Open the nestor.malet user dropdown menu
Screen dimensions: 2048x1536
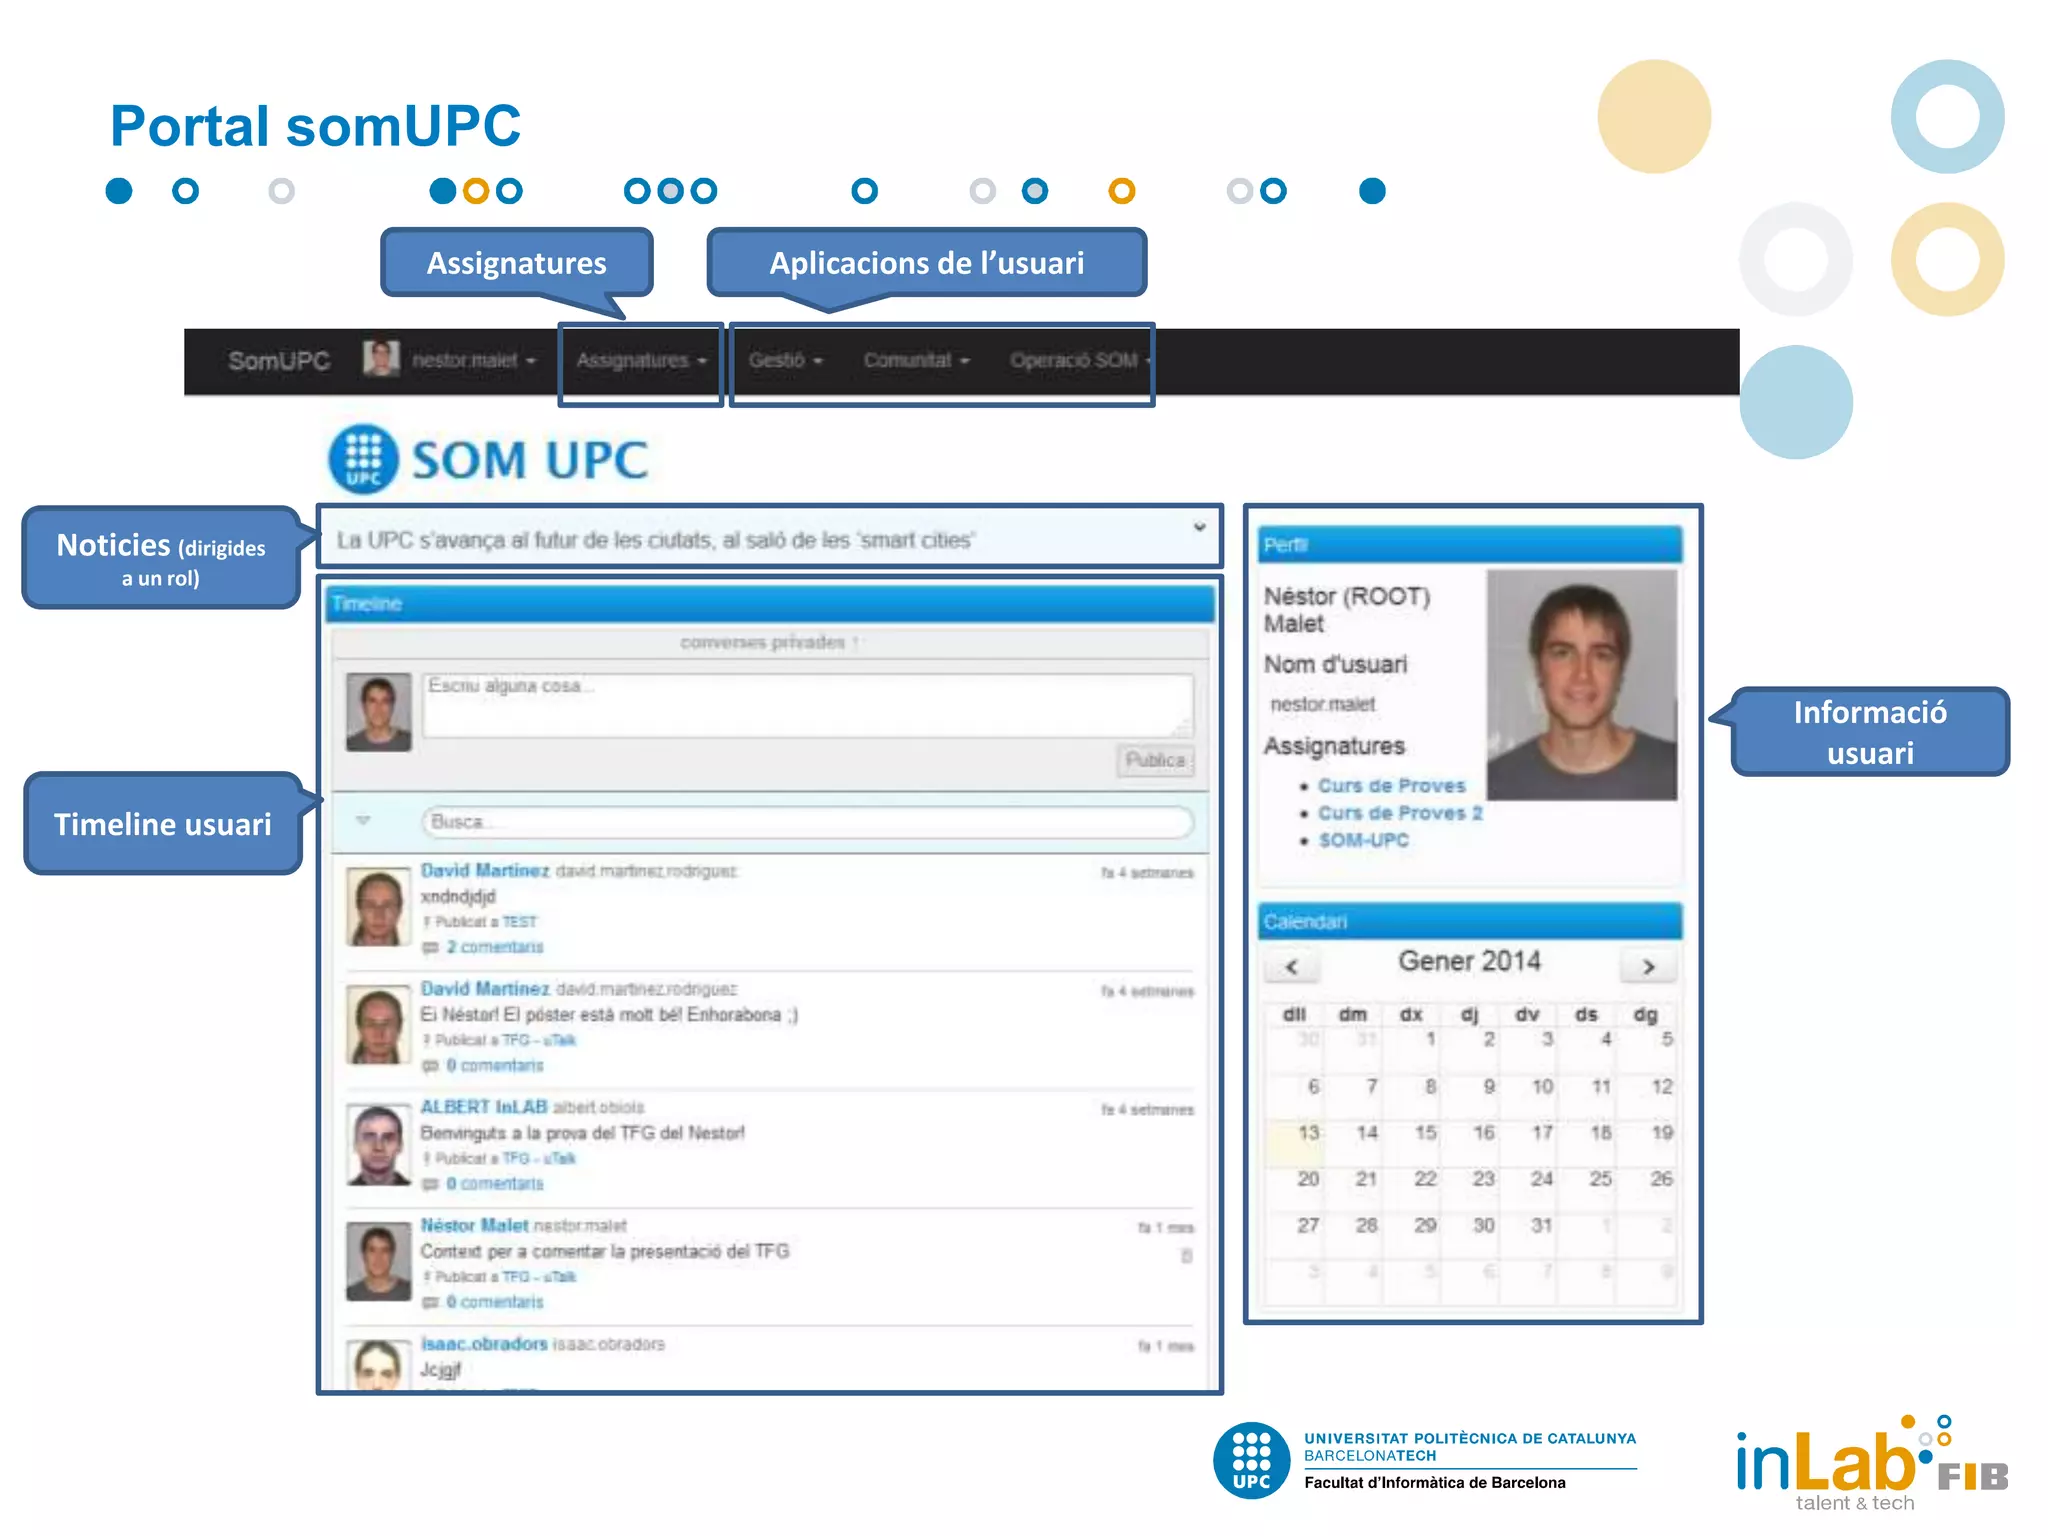(474, 360)
